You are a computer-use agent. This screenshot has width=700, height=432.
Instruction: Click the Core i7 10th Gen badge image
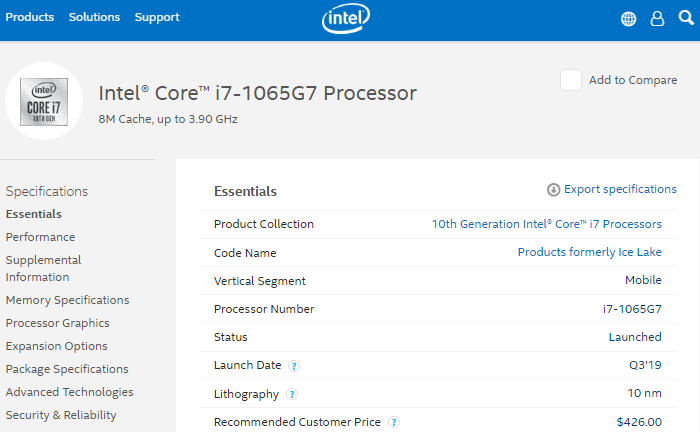pos(44,101)
